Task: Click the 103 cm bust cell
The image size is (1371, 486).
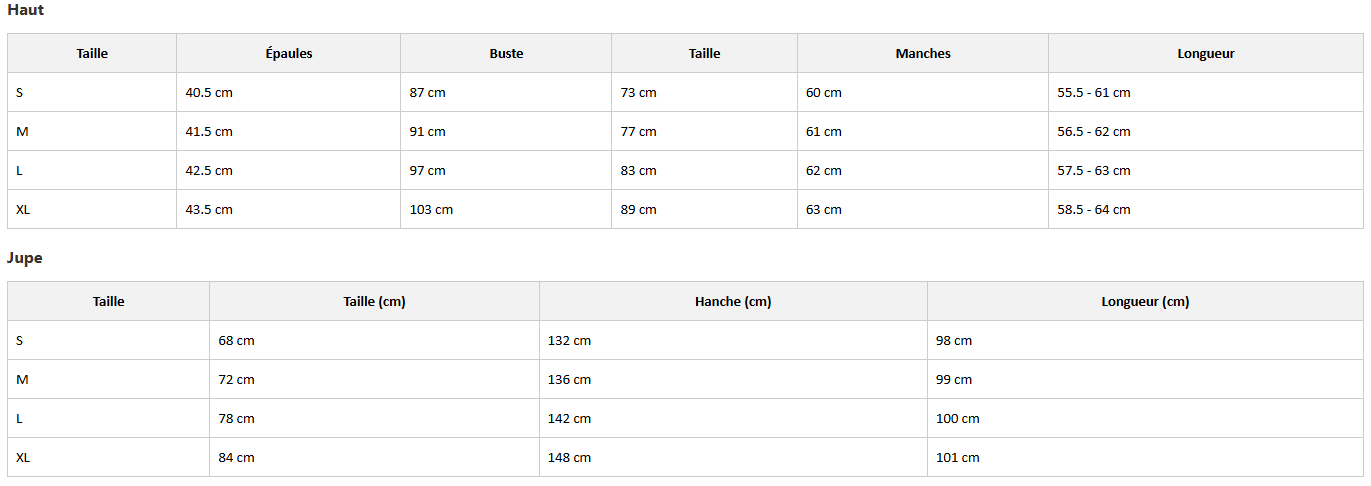Action: click(431, 210)
